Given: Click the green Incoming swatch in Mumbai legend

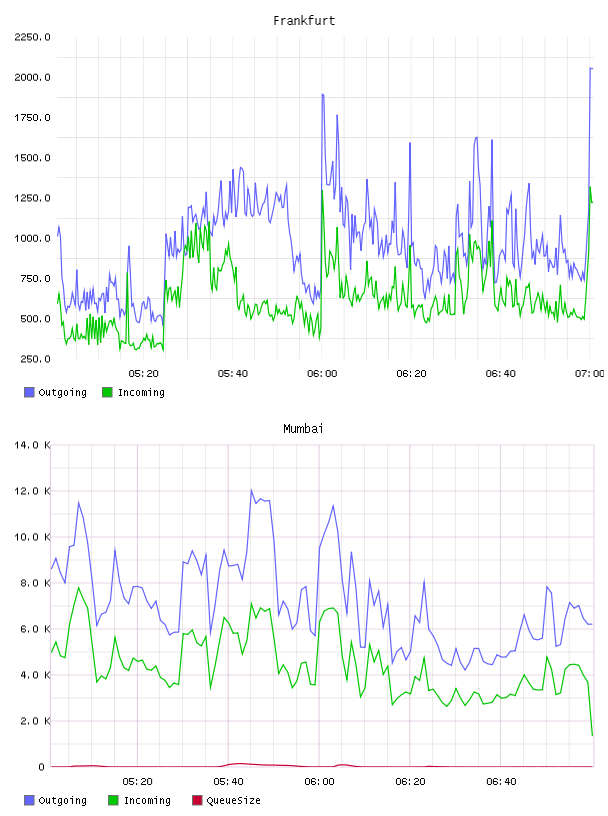Looking at the screenshot, I should (113, 800).
